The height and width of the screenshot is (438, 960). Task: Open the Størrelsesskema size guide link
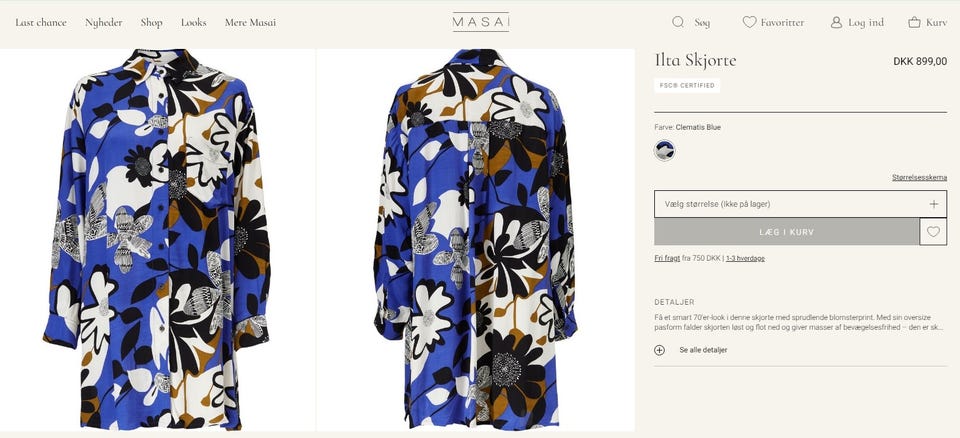point(919,177)
